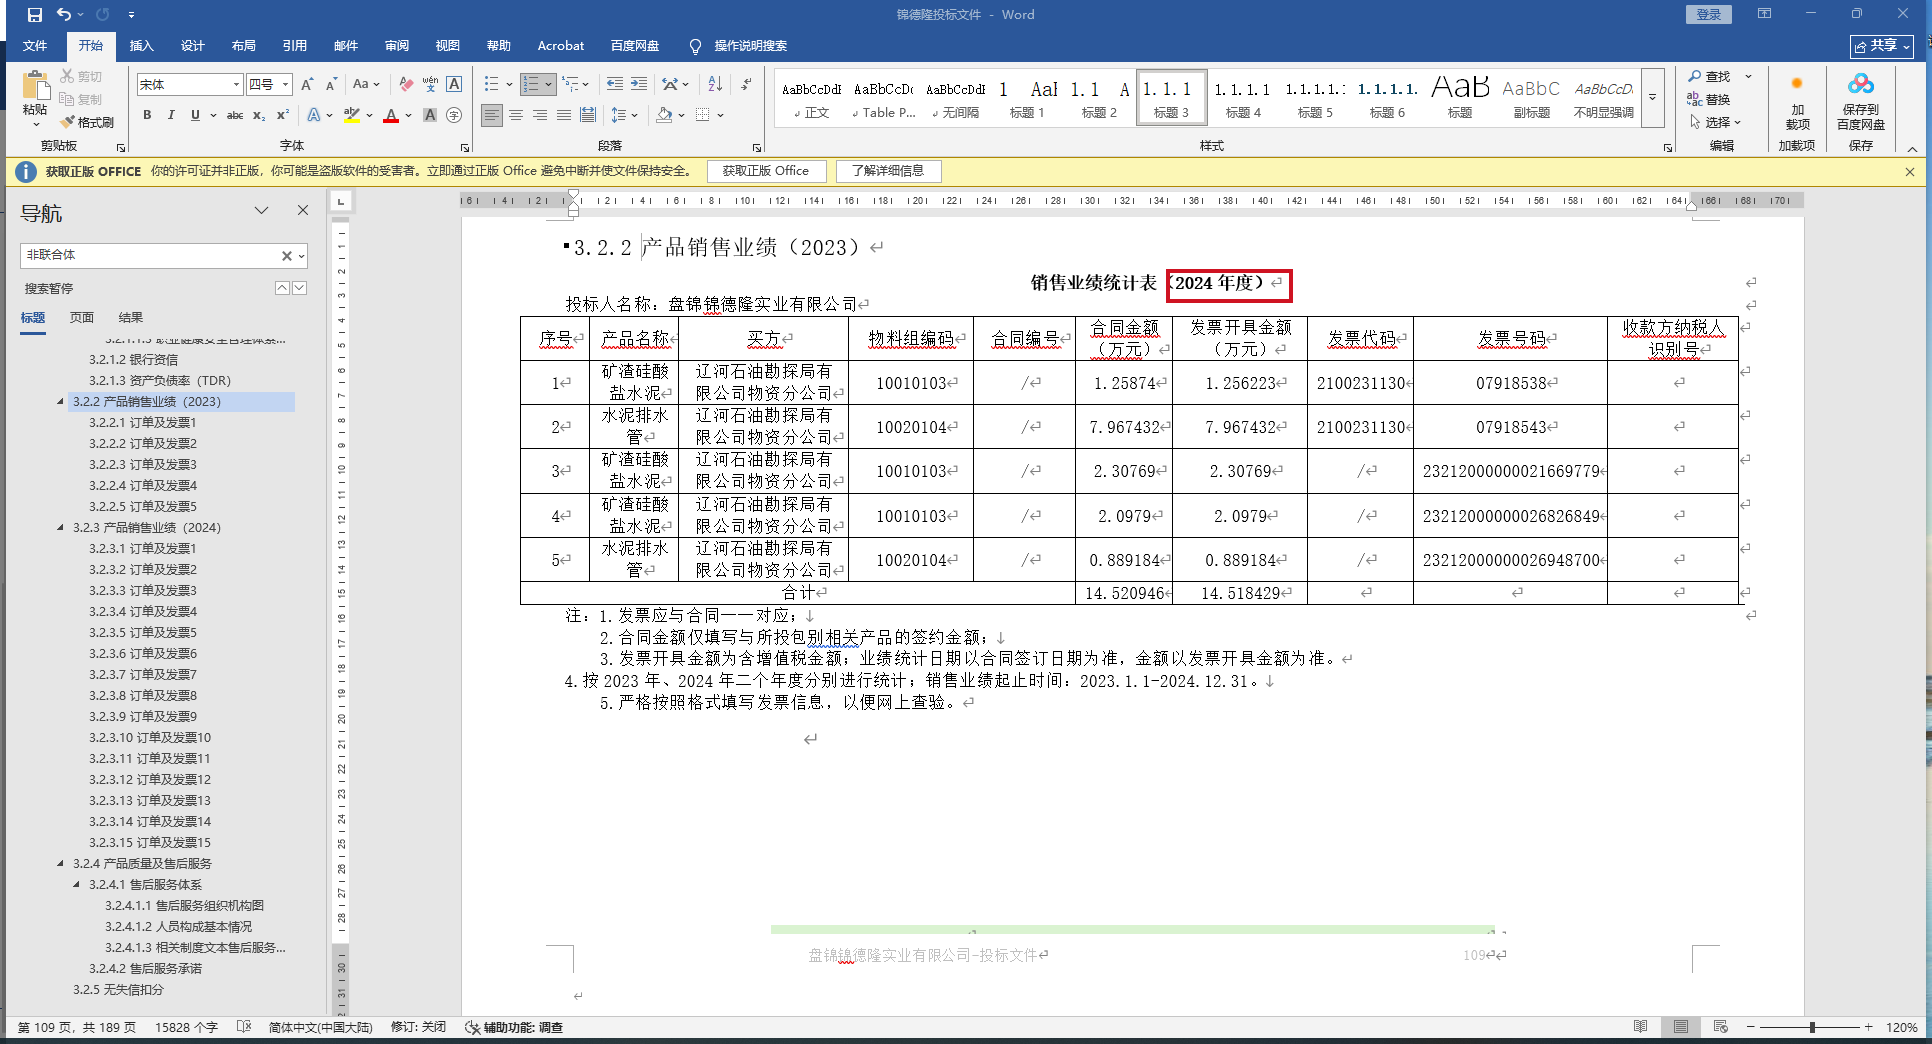Toggle italic formatting
The image size is (1932, 1044).
(171, 115)
